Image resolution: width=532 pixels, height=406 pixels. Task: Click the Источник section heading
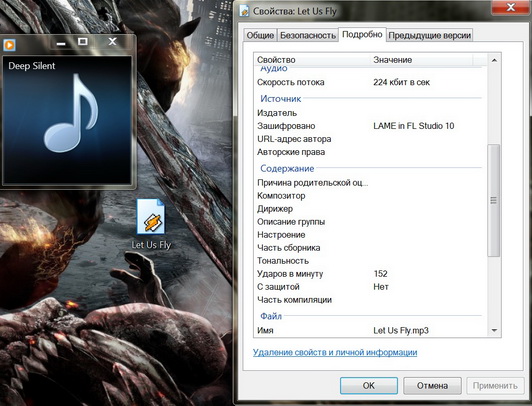pyautogui.click(x=281, y=99)
